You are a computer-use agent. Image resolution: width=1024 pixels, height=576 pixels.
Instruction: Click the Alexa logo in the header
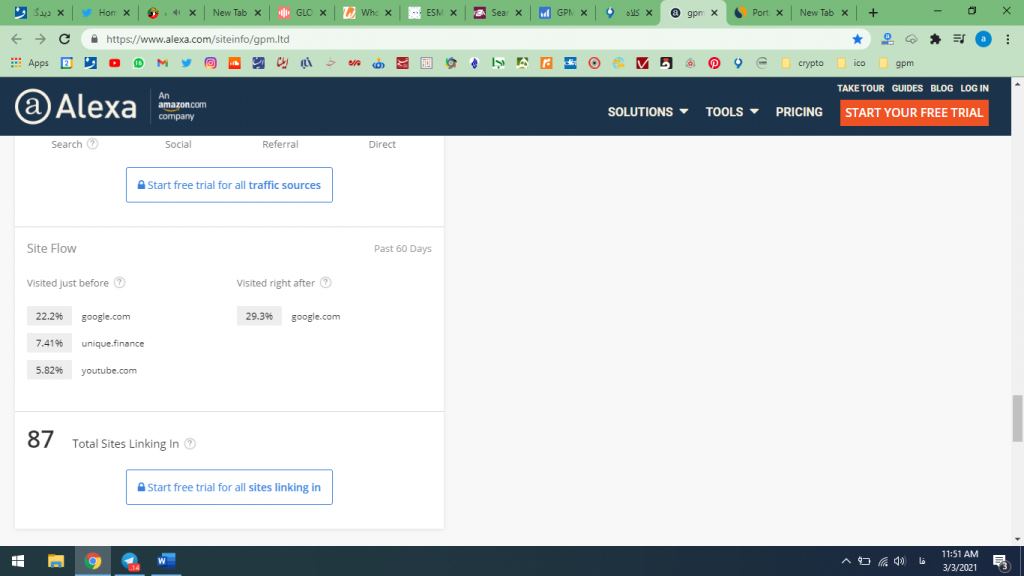pyautogui.click(x=76, y=107)
